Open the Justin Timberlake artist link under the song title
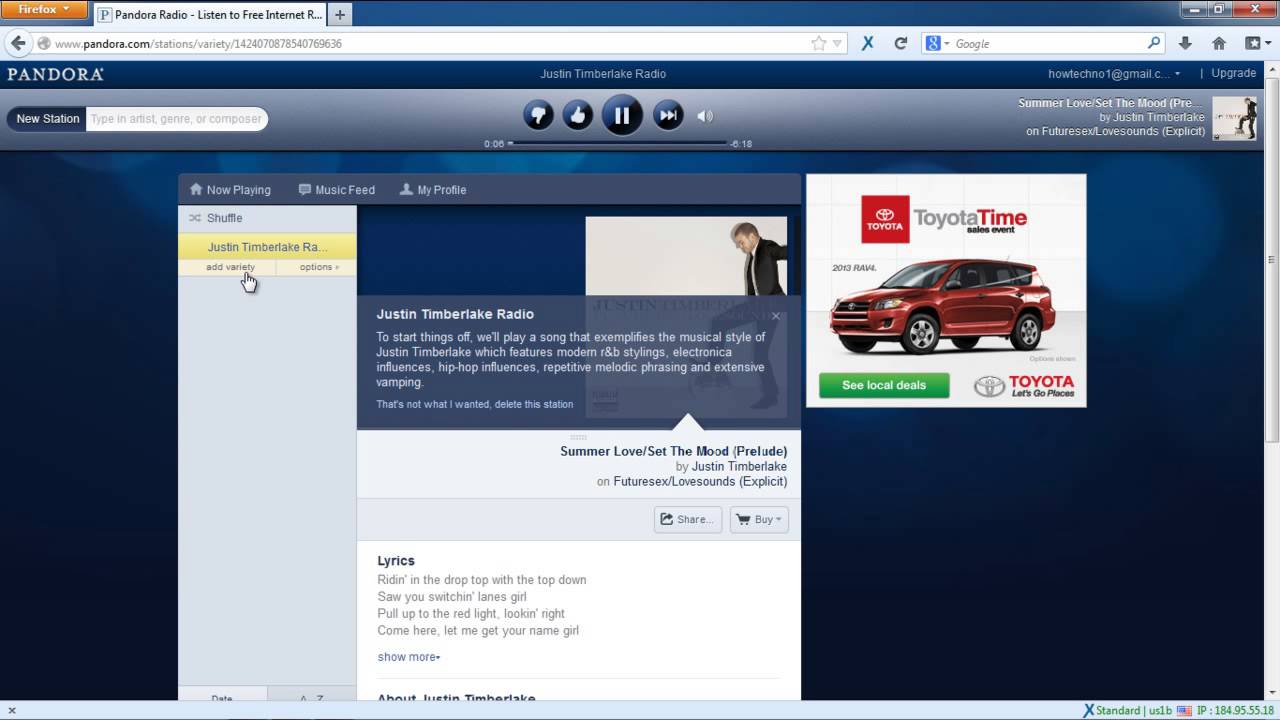Viewport: 1280px width, 720px height. (x=739, y=466)
